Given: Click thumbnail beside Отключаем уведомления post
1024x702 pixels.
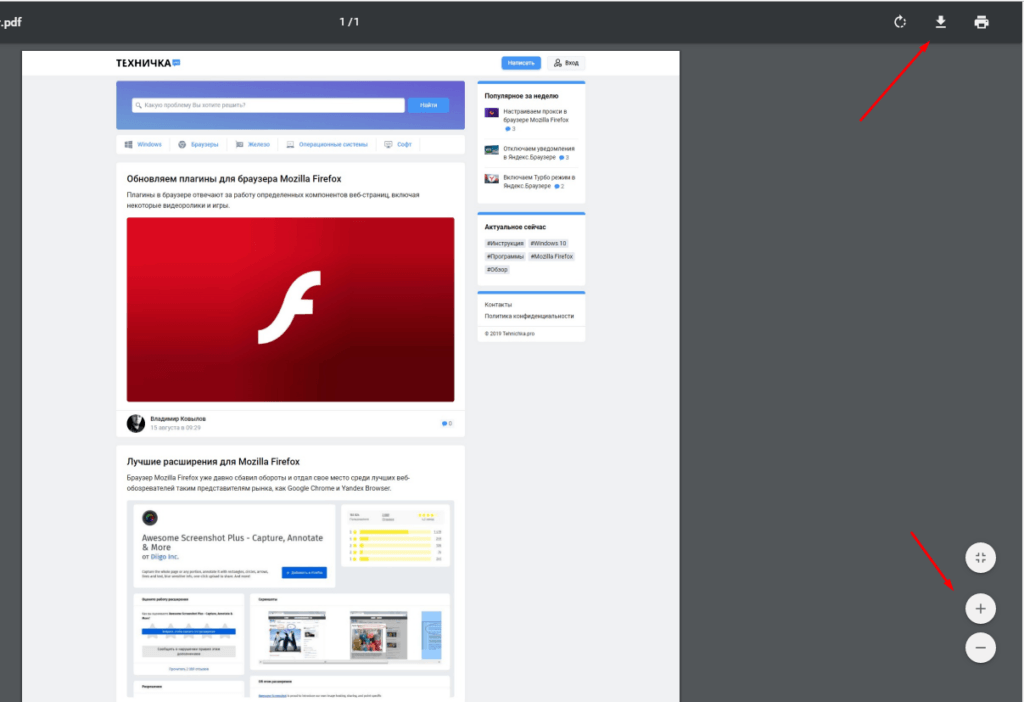Looking at the screenshot, I should pyautogui.click(x=492, y=150).
